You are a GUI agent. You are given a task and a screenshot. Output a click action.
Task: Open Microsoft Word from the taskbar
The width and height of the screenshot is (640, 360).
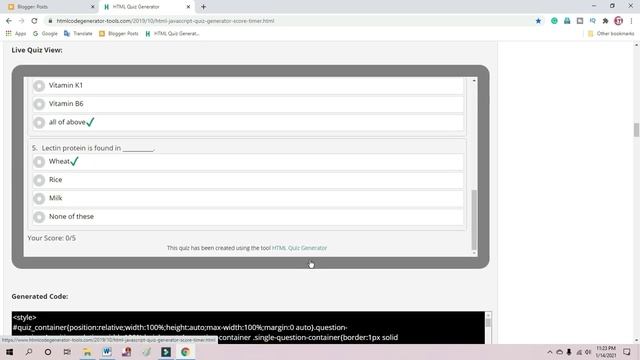[x=107, y=352]
